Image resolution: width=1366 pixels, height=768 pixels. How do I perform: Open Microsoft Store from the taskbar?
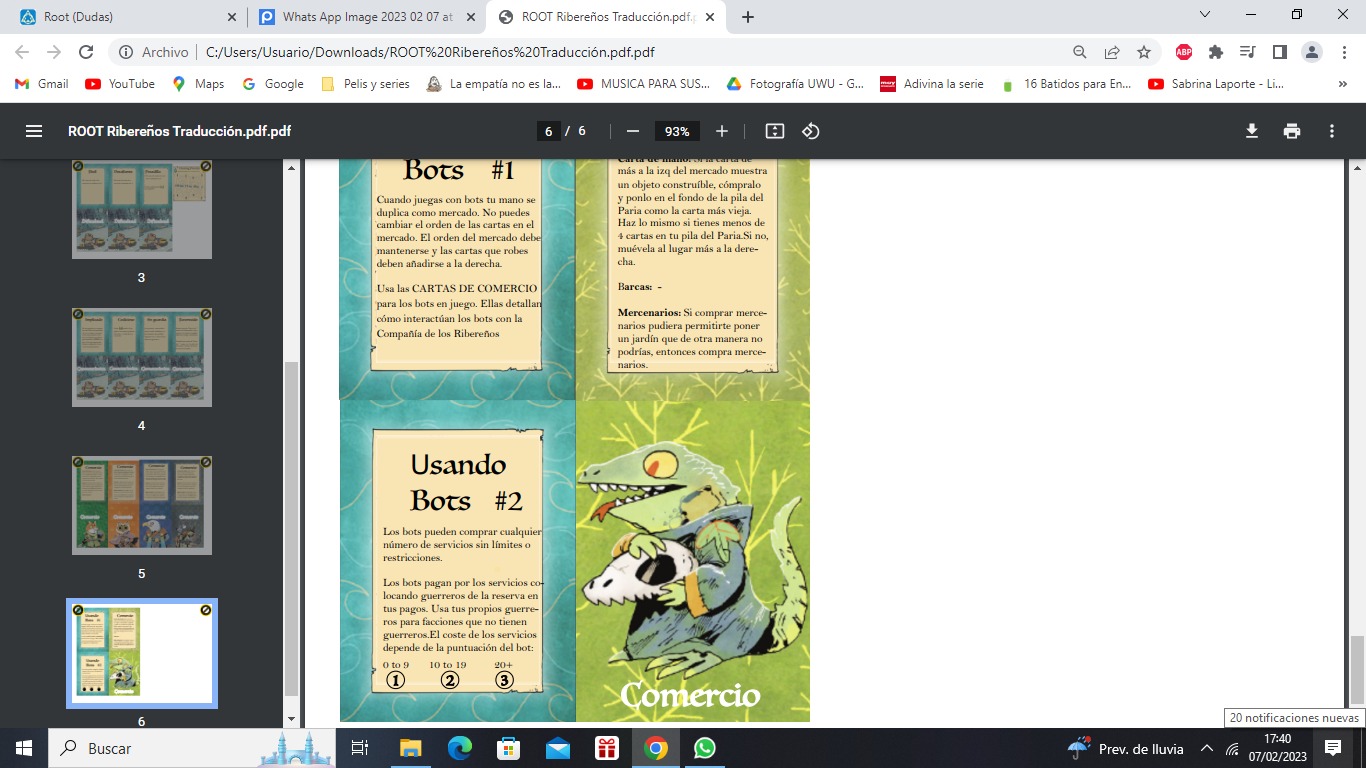tap(509, 748)
